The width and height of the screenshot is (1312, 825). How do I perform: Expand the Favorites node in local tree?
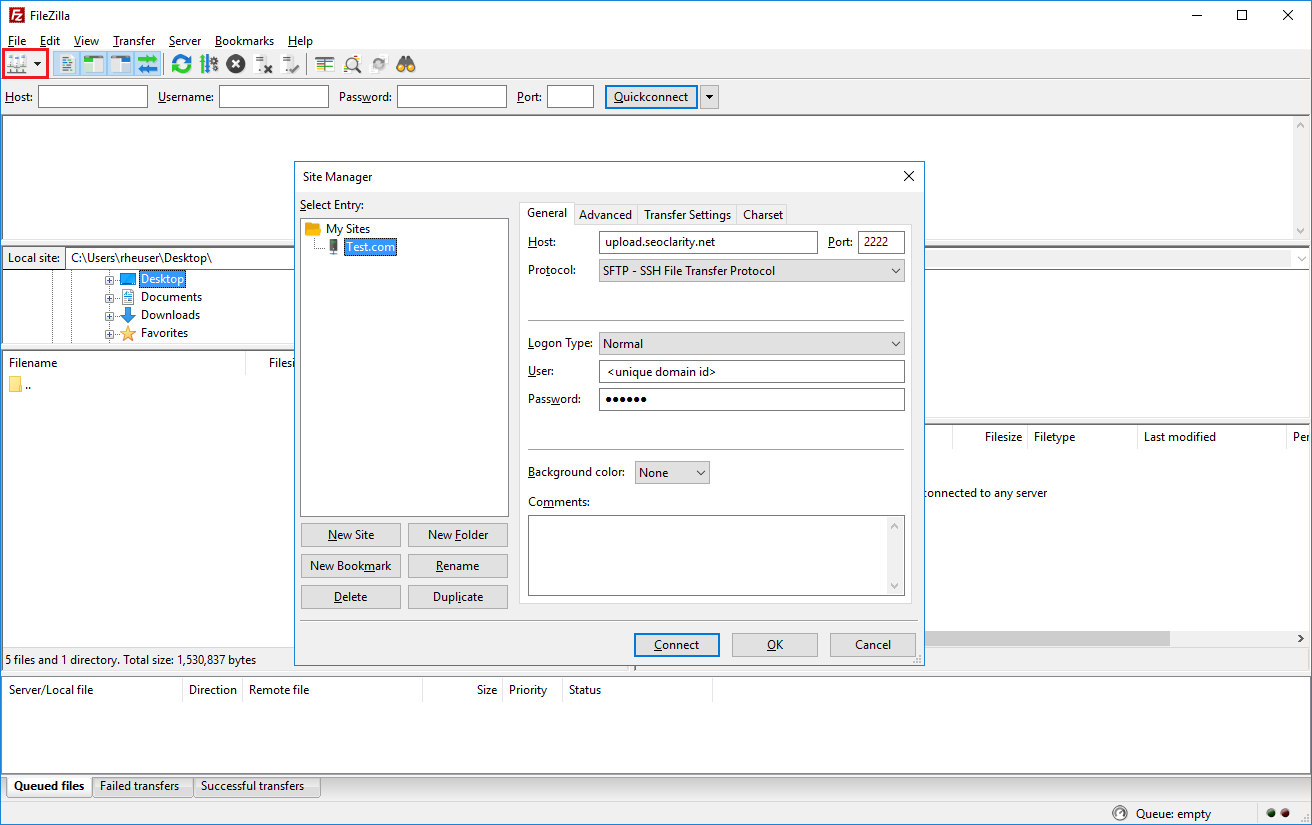click(110, 334)
